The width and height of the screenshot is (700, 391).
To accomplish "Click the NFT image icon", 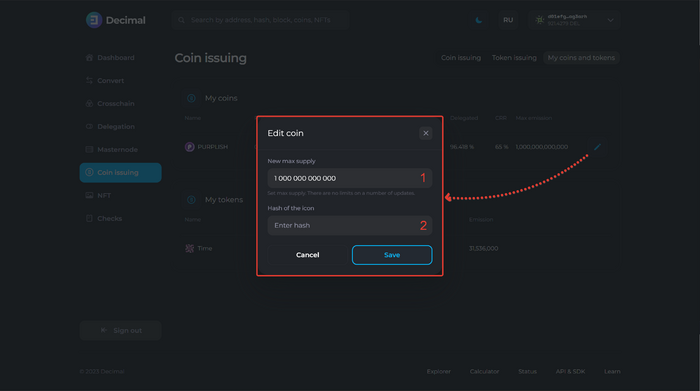I will 89,196.
